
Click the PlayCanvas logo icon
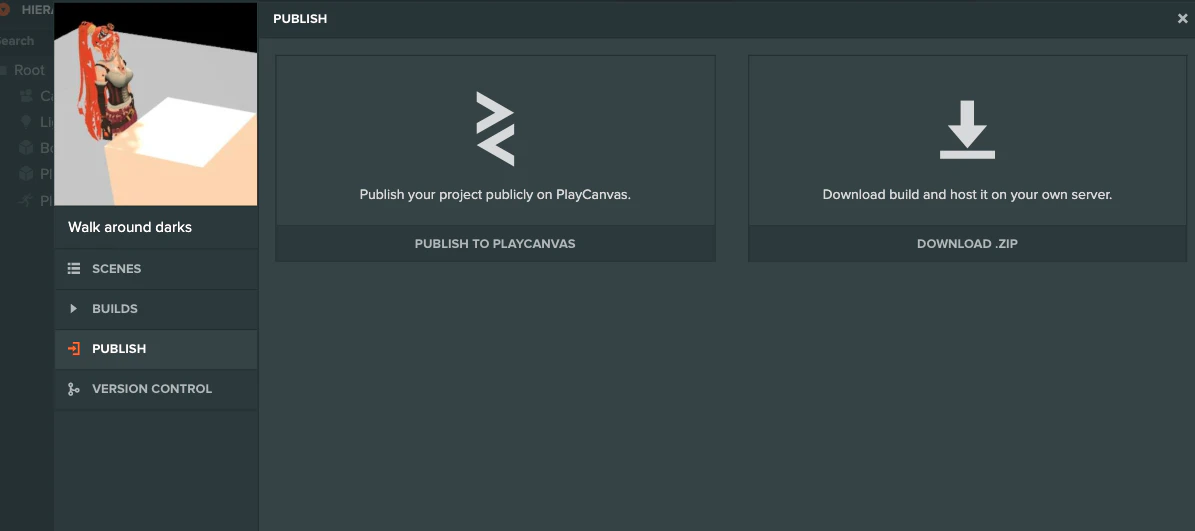click(495, 129)
